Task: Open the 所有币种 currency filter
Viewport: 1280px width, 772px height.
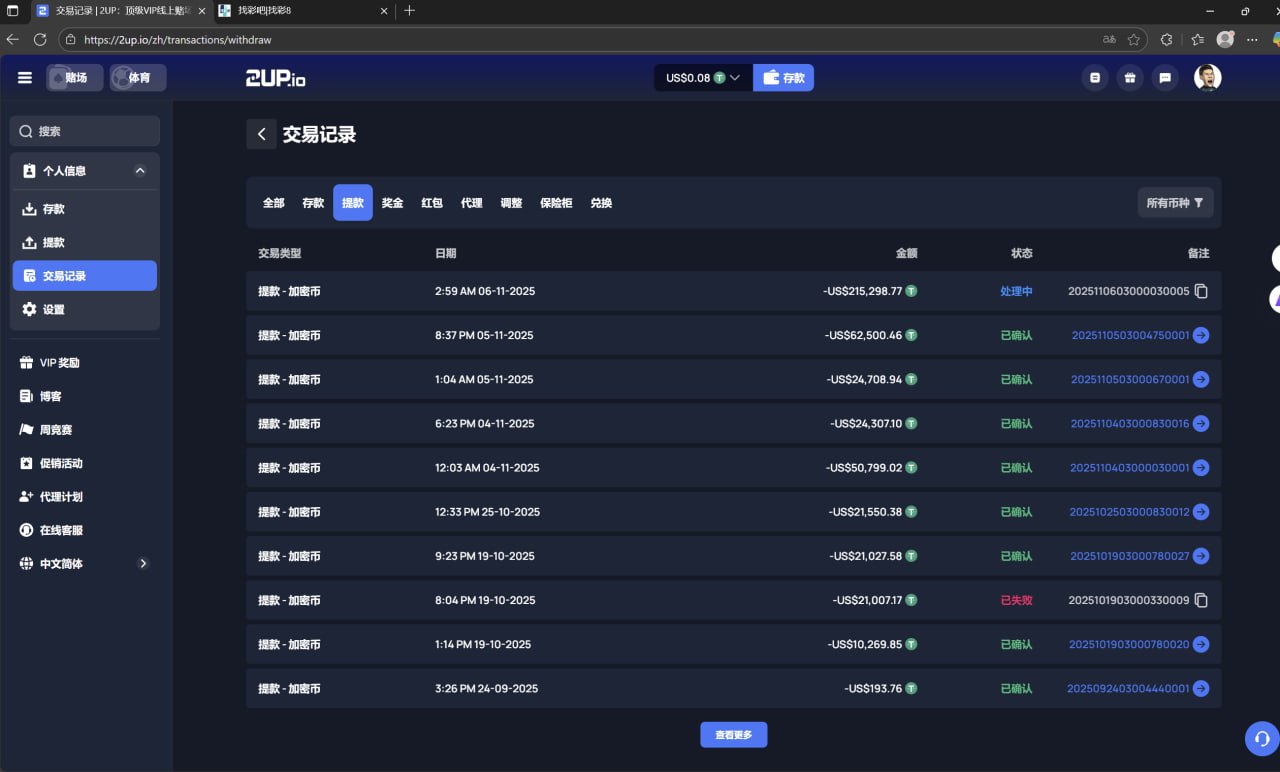Action: (x=1175, y=202)
